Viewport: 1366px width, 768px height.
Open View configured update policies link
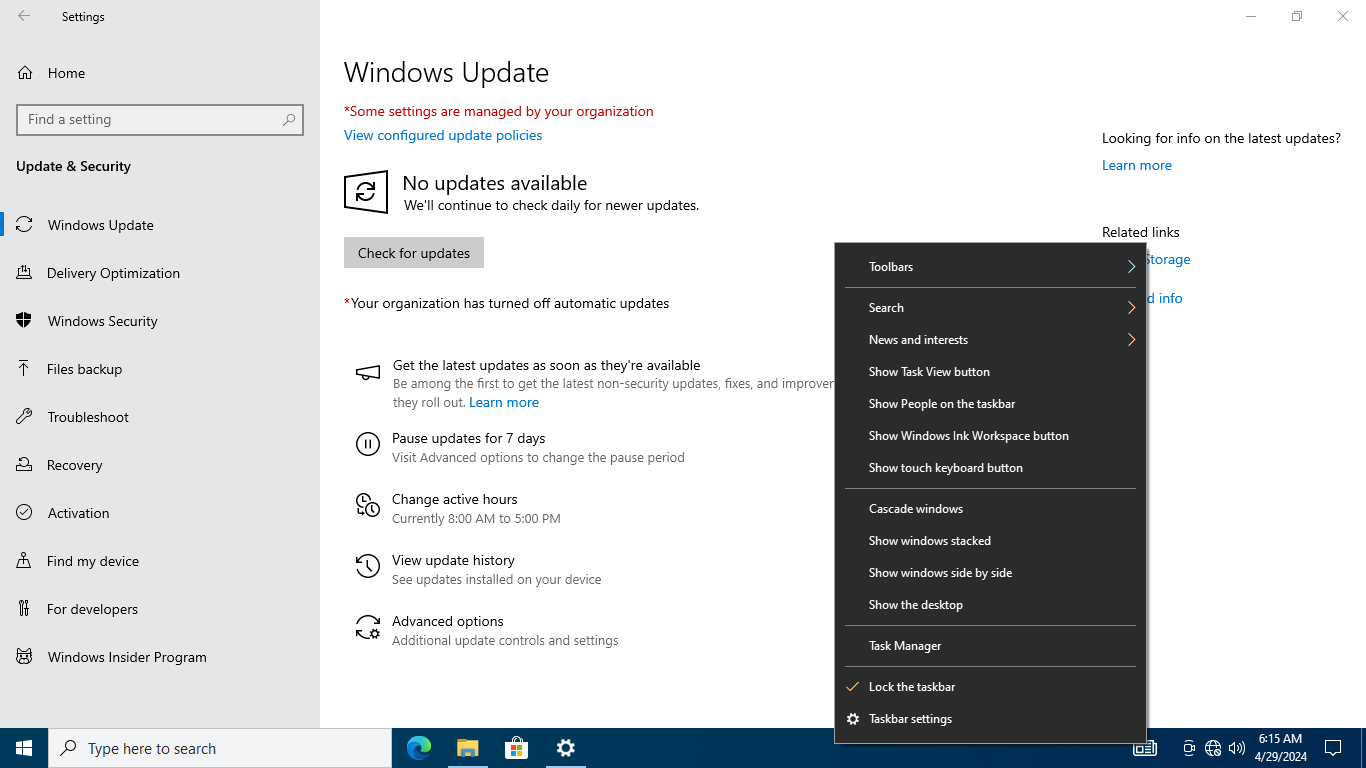pos(443,135)
